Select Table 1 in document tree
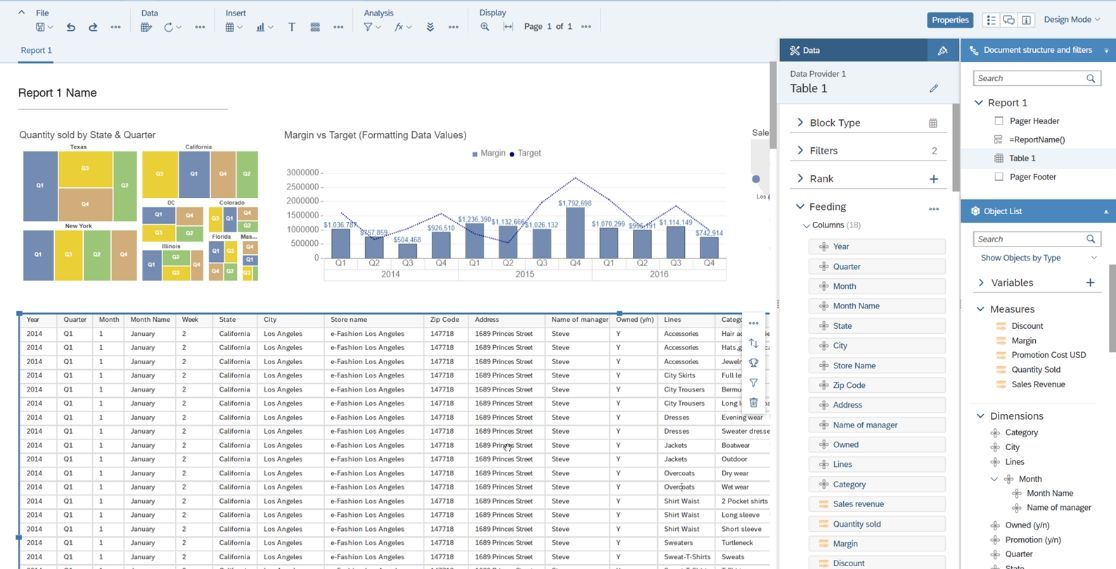Image resolution: width=1116 pixels, height=569 pixels. (1023, 158)
